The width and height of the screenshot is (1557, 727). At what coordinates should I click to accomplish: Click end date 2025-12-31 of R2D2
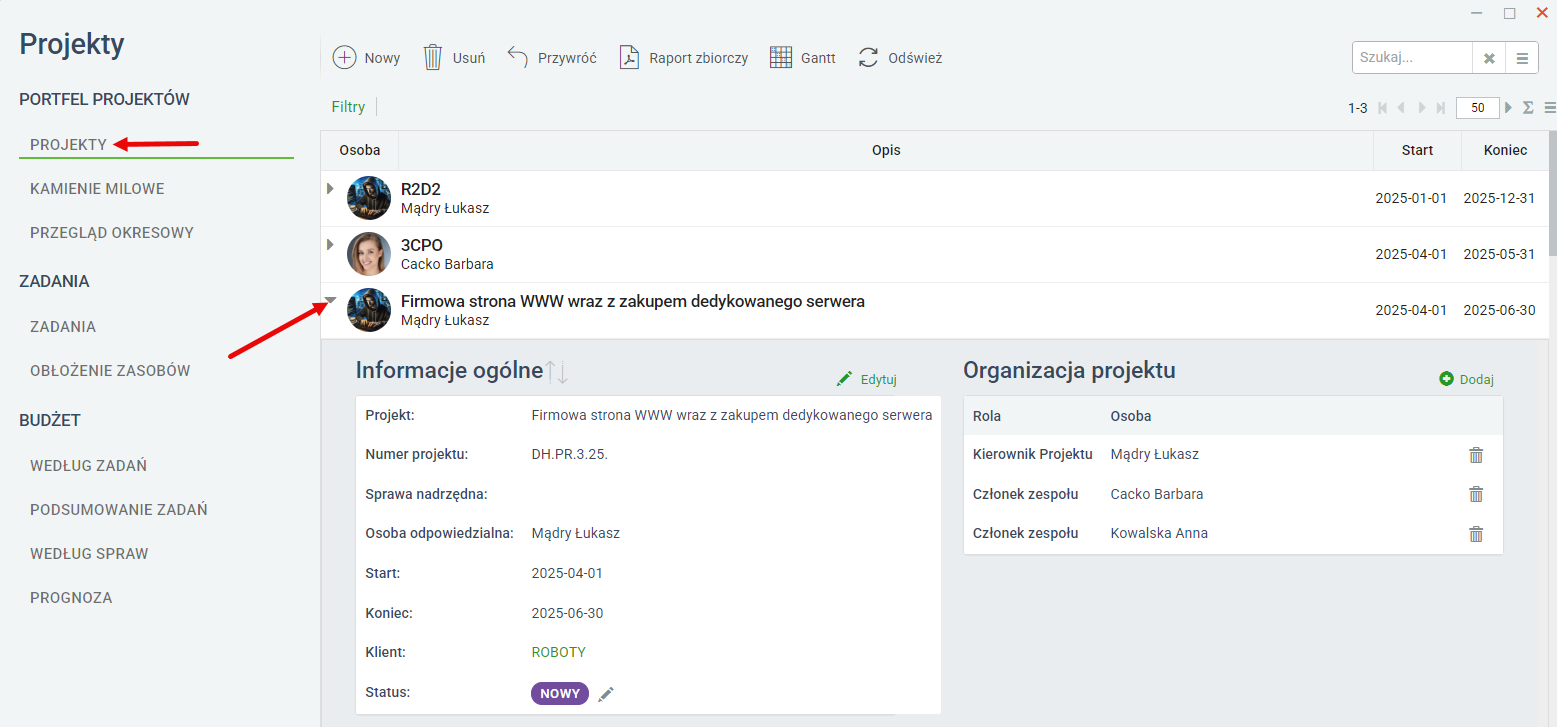(1499, 198)
